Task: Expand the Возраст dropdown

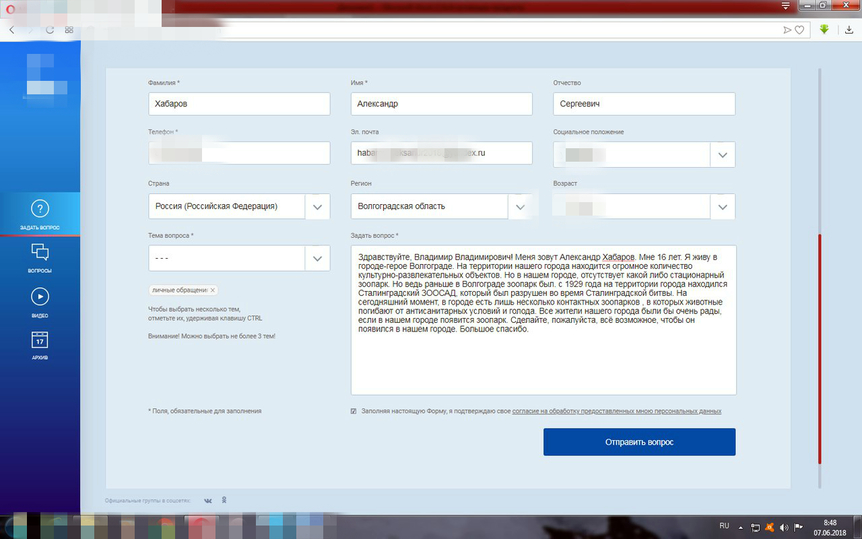Action: pyautogui.click(x=722, y=207)
